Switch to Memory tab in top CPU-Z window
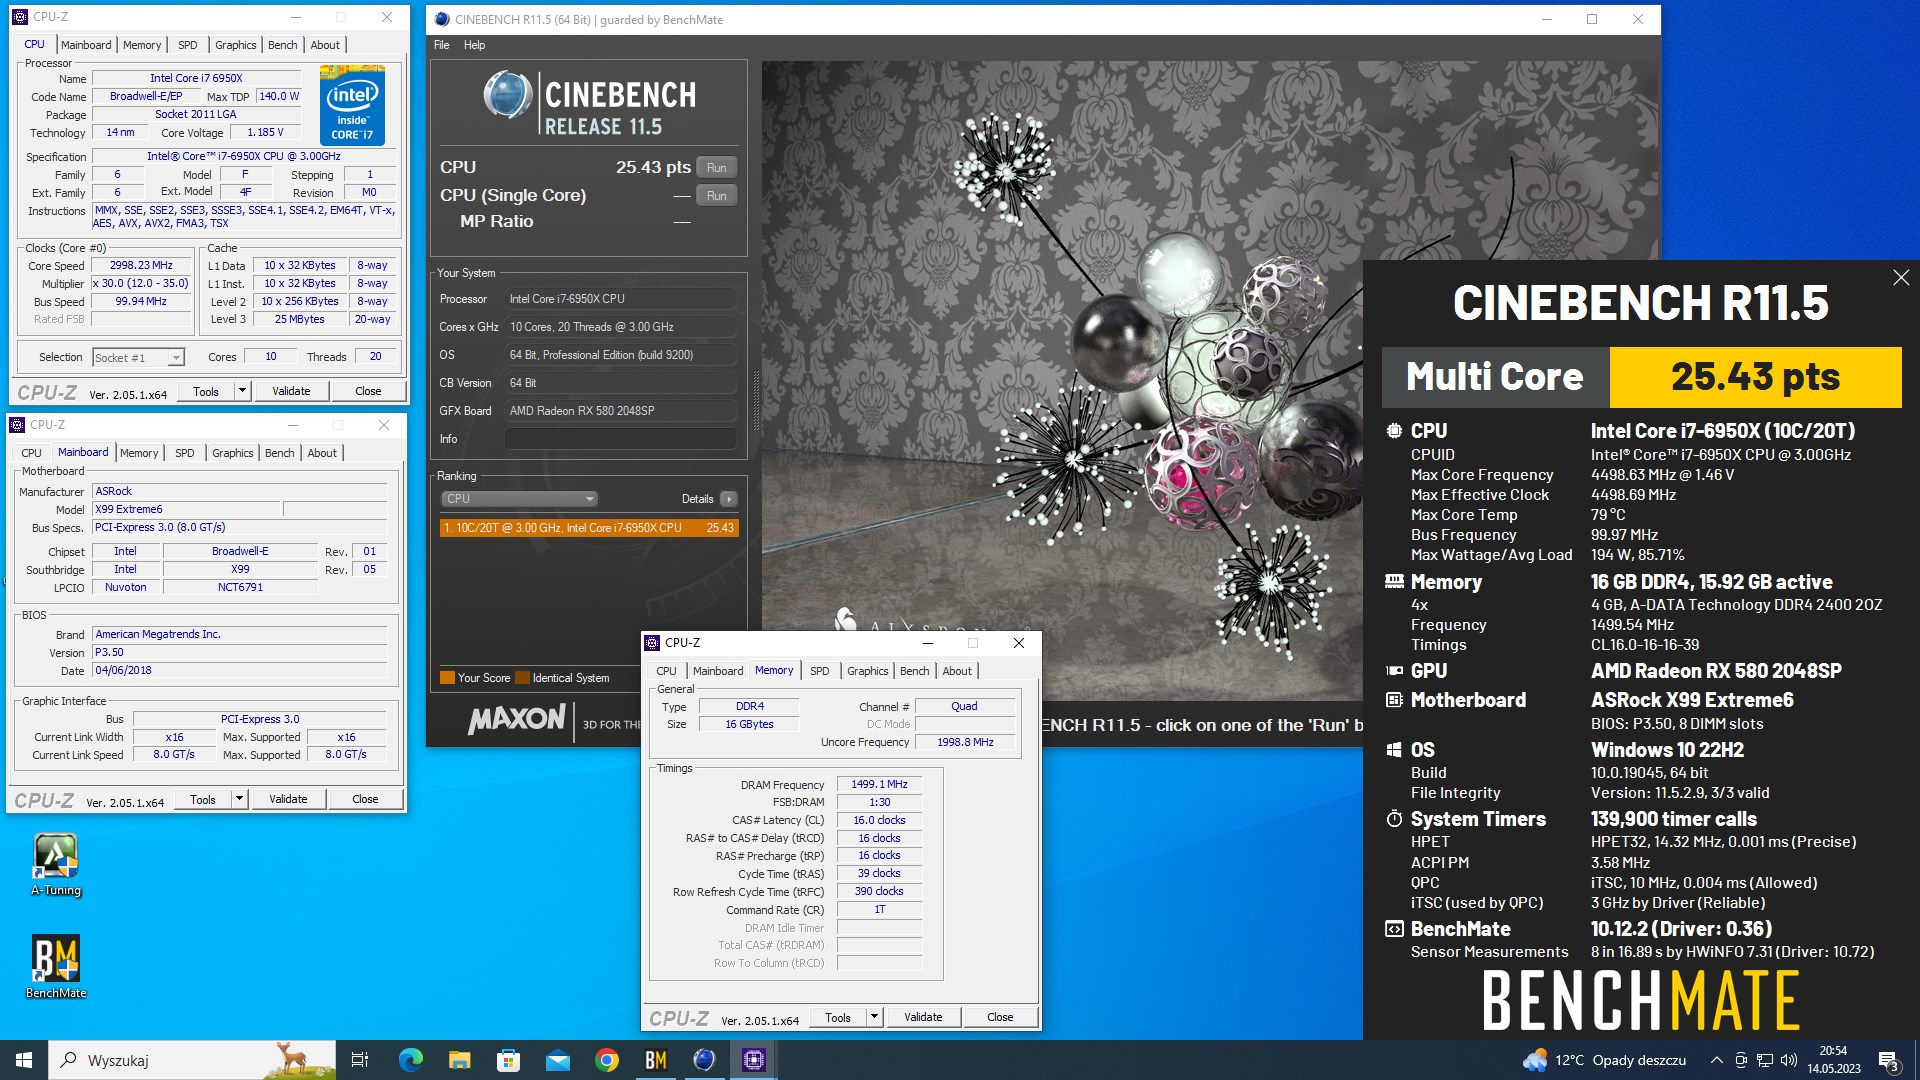 tap(142, 45)
